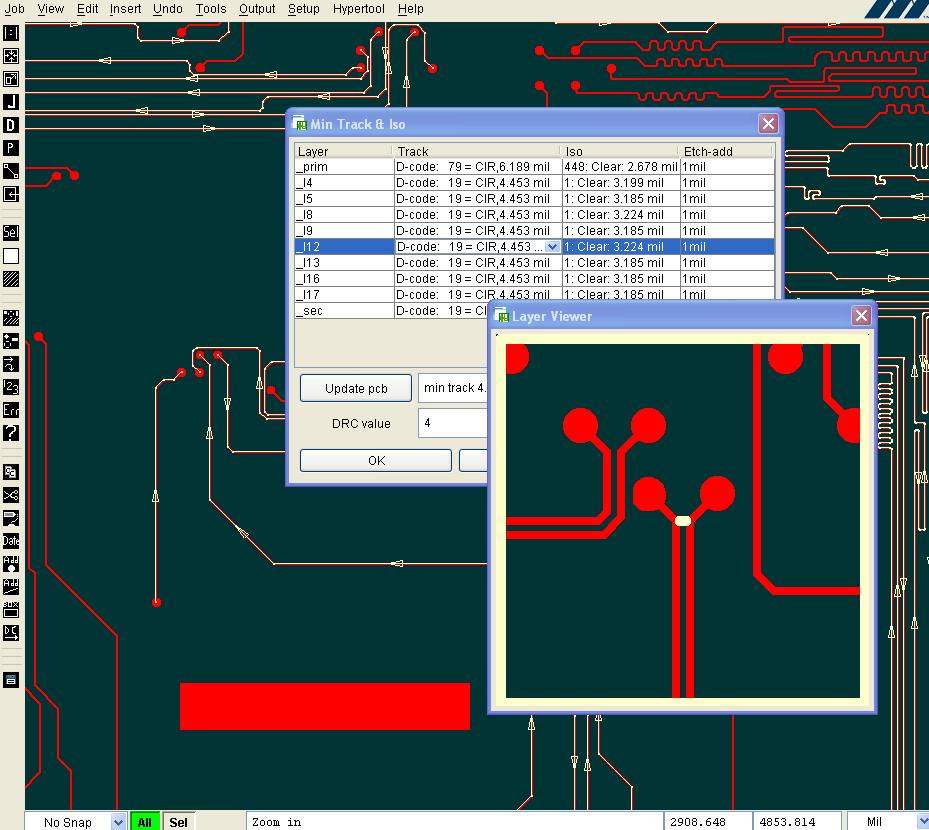The width and height of the screenshot is (929, 830).
Task: Select the P tool icon
Action: 11,148
